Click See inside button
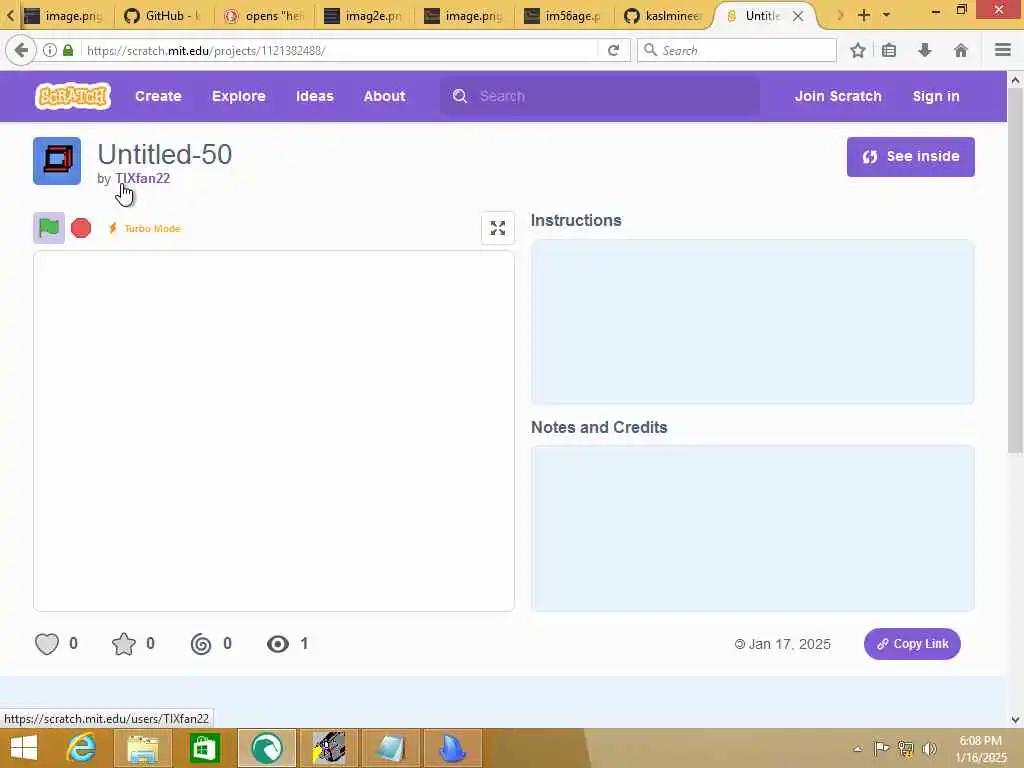Image resolution: width=1024 pixels, height=768 pixels. [910, 157]
